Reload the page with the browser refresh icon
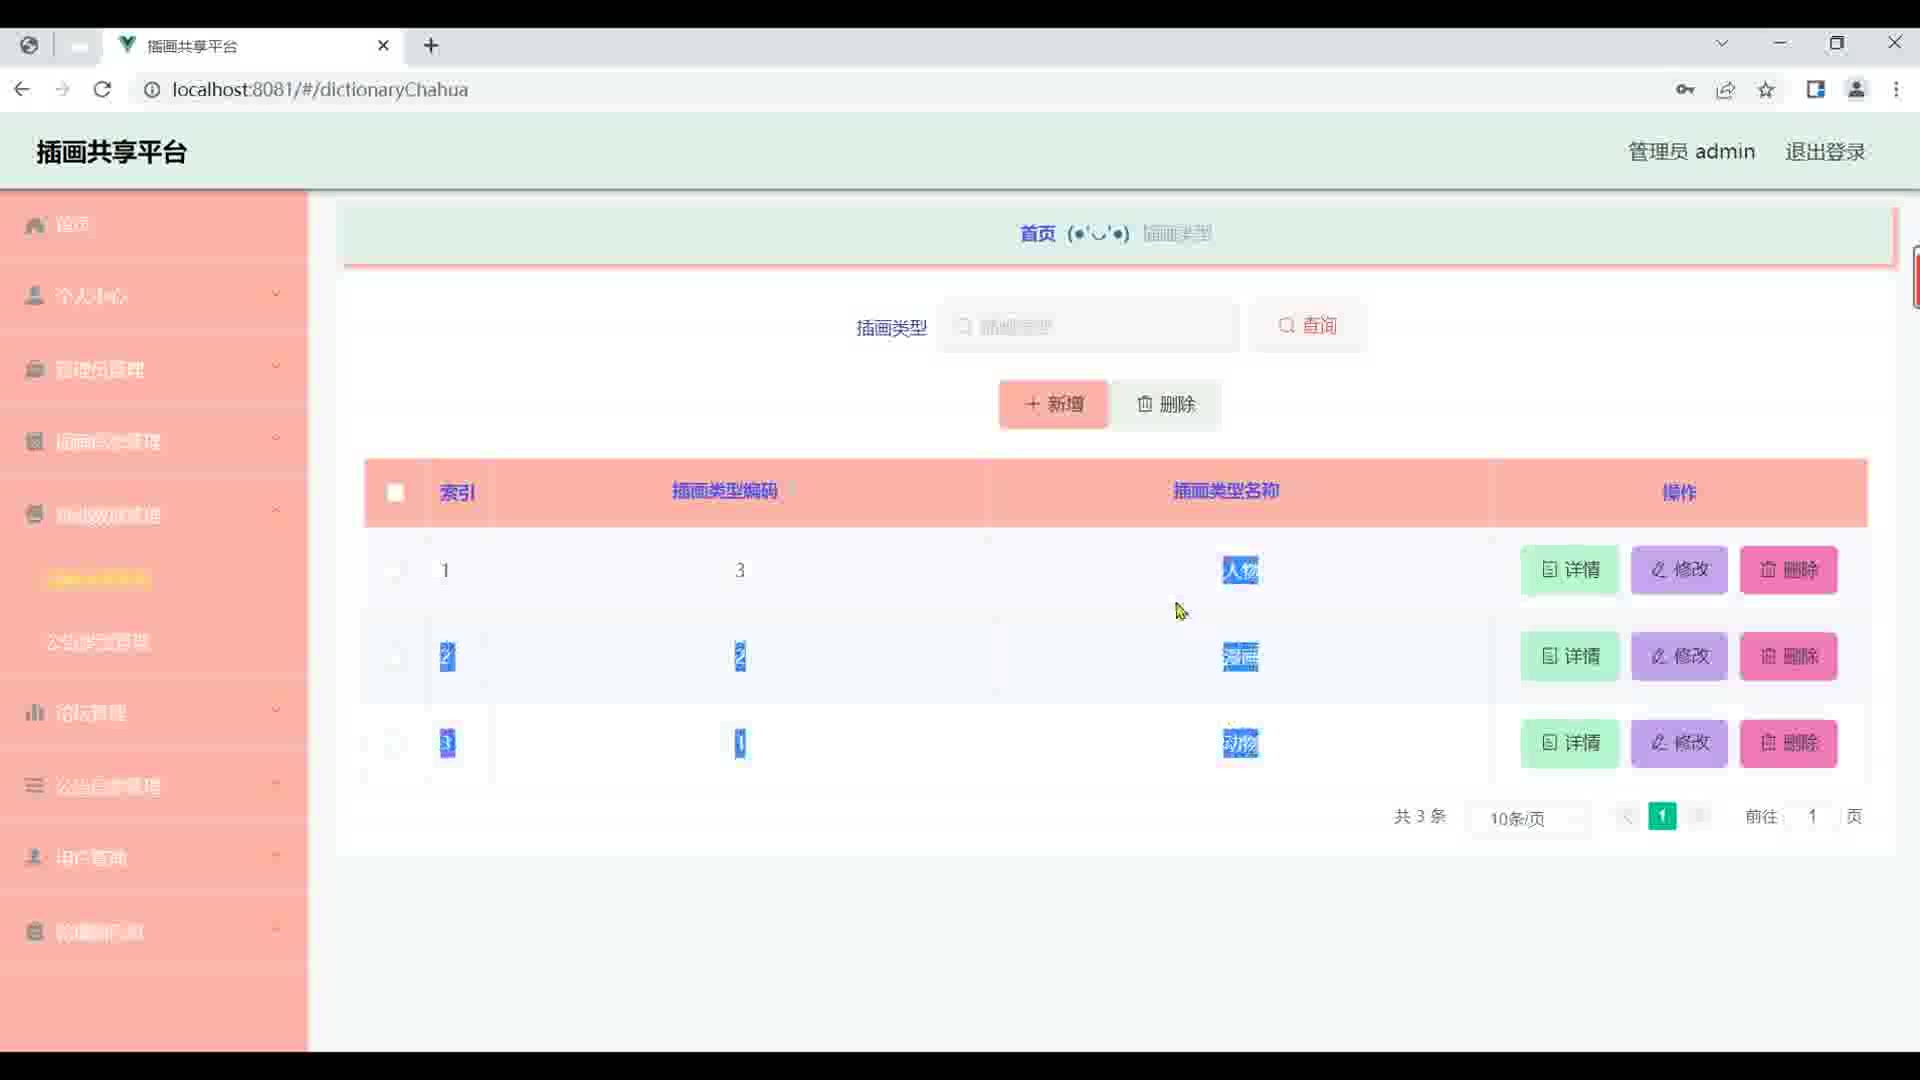The width and height of the screenshot is (1920, 1080). [102, 90]
